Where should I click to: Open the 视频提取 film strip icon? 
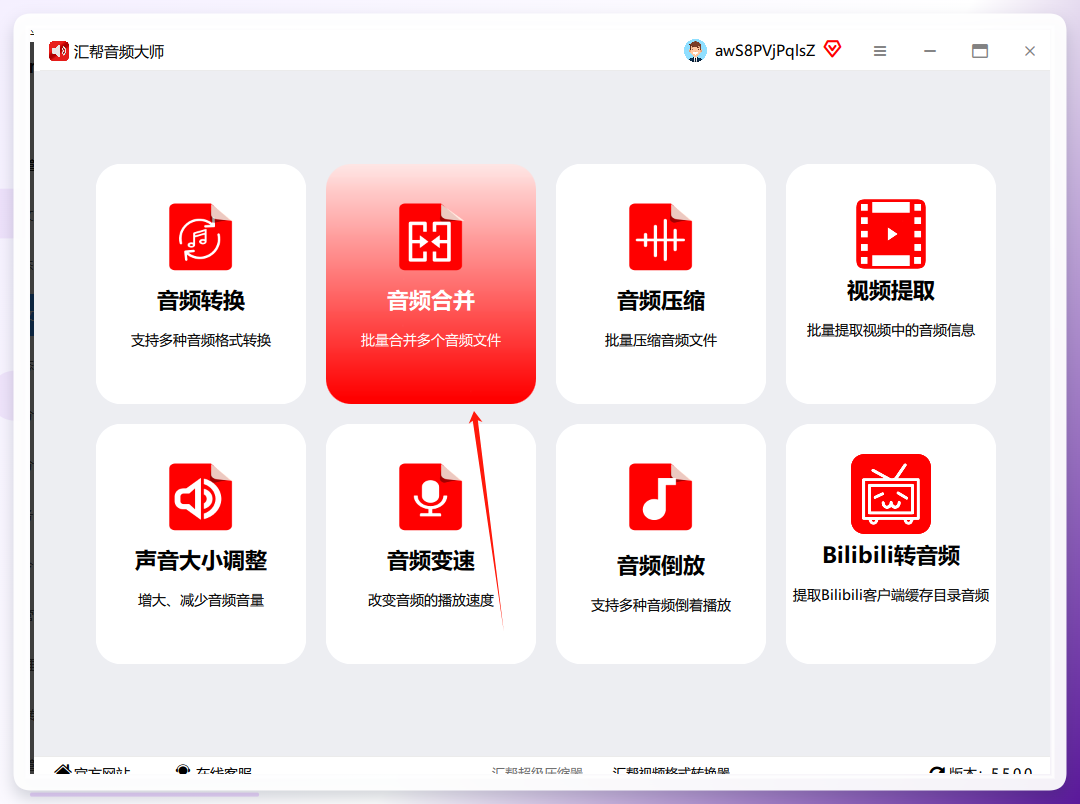click(x=891, y=234)
